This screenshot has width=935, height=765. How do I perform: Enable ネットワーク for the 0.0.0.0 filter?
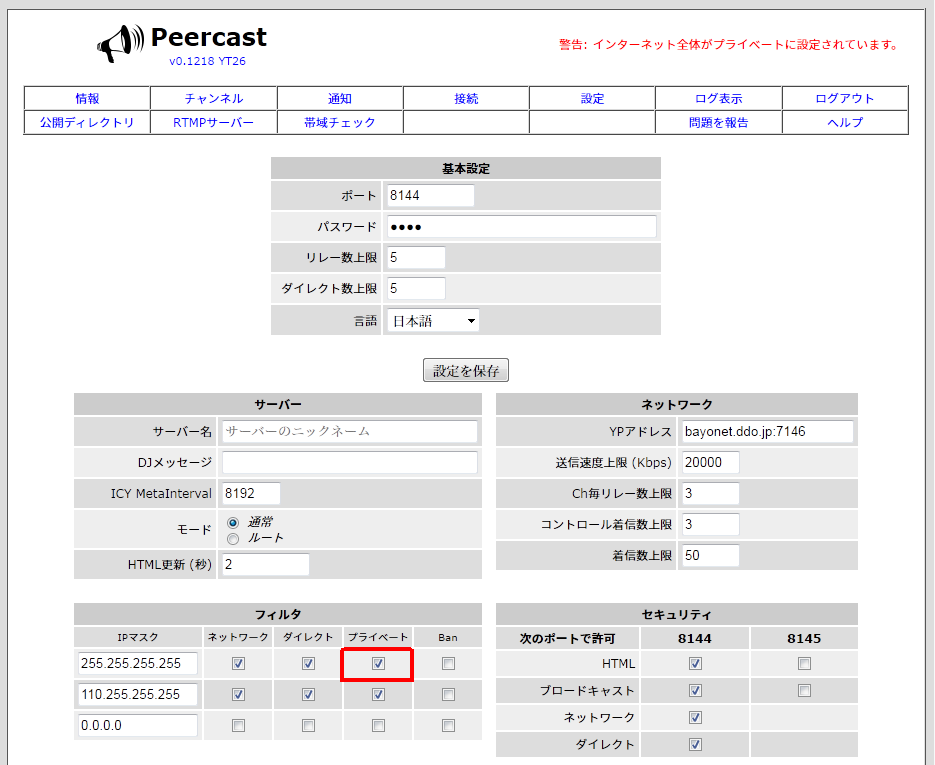238,725
